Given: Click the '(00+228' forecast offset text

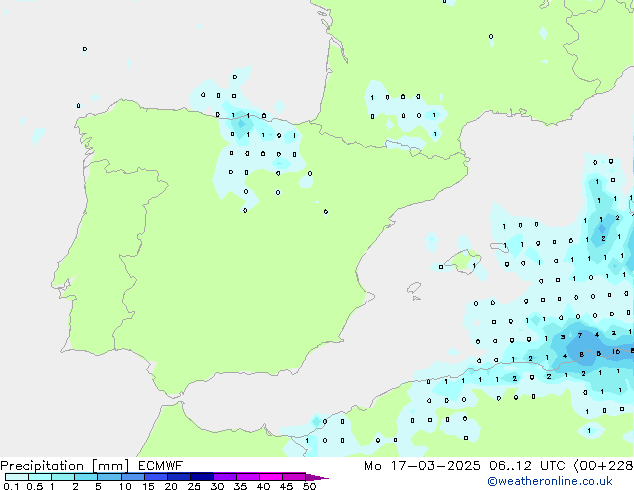Looking at the screenshot, I should click(x=603, y=466).
